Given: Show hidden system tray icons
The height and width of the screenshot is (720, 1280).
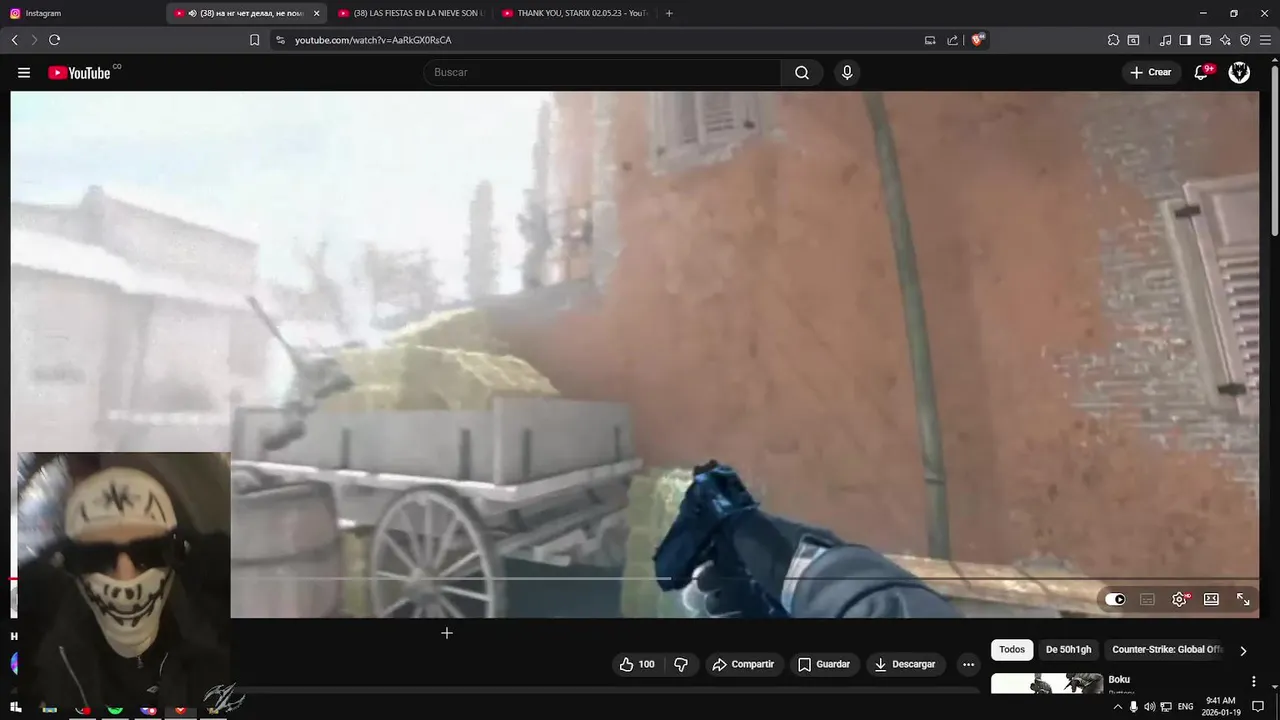Looking at the screenshot, I should click(x=1118, y=707).
